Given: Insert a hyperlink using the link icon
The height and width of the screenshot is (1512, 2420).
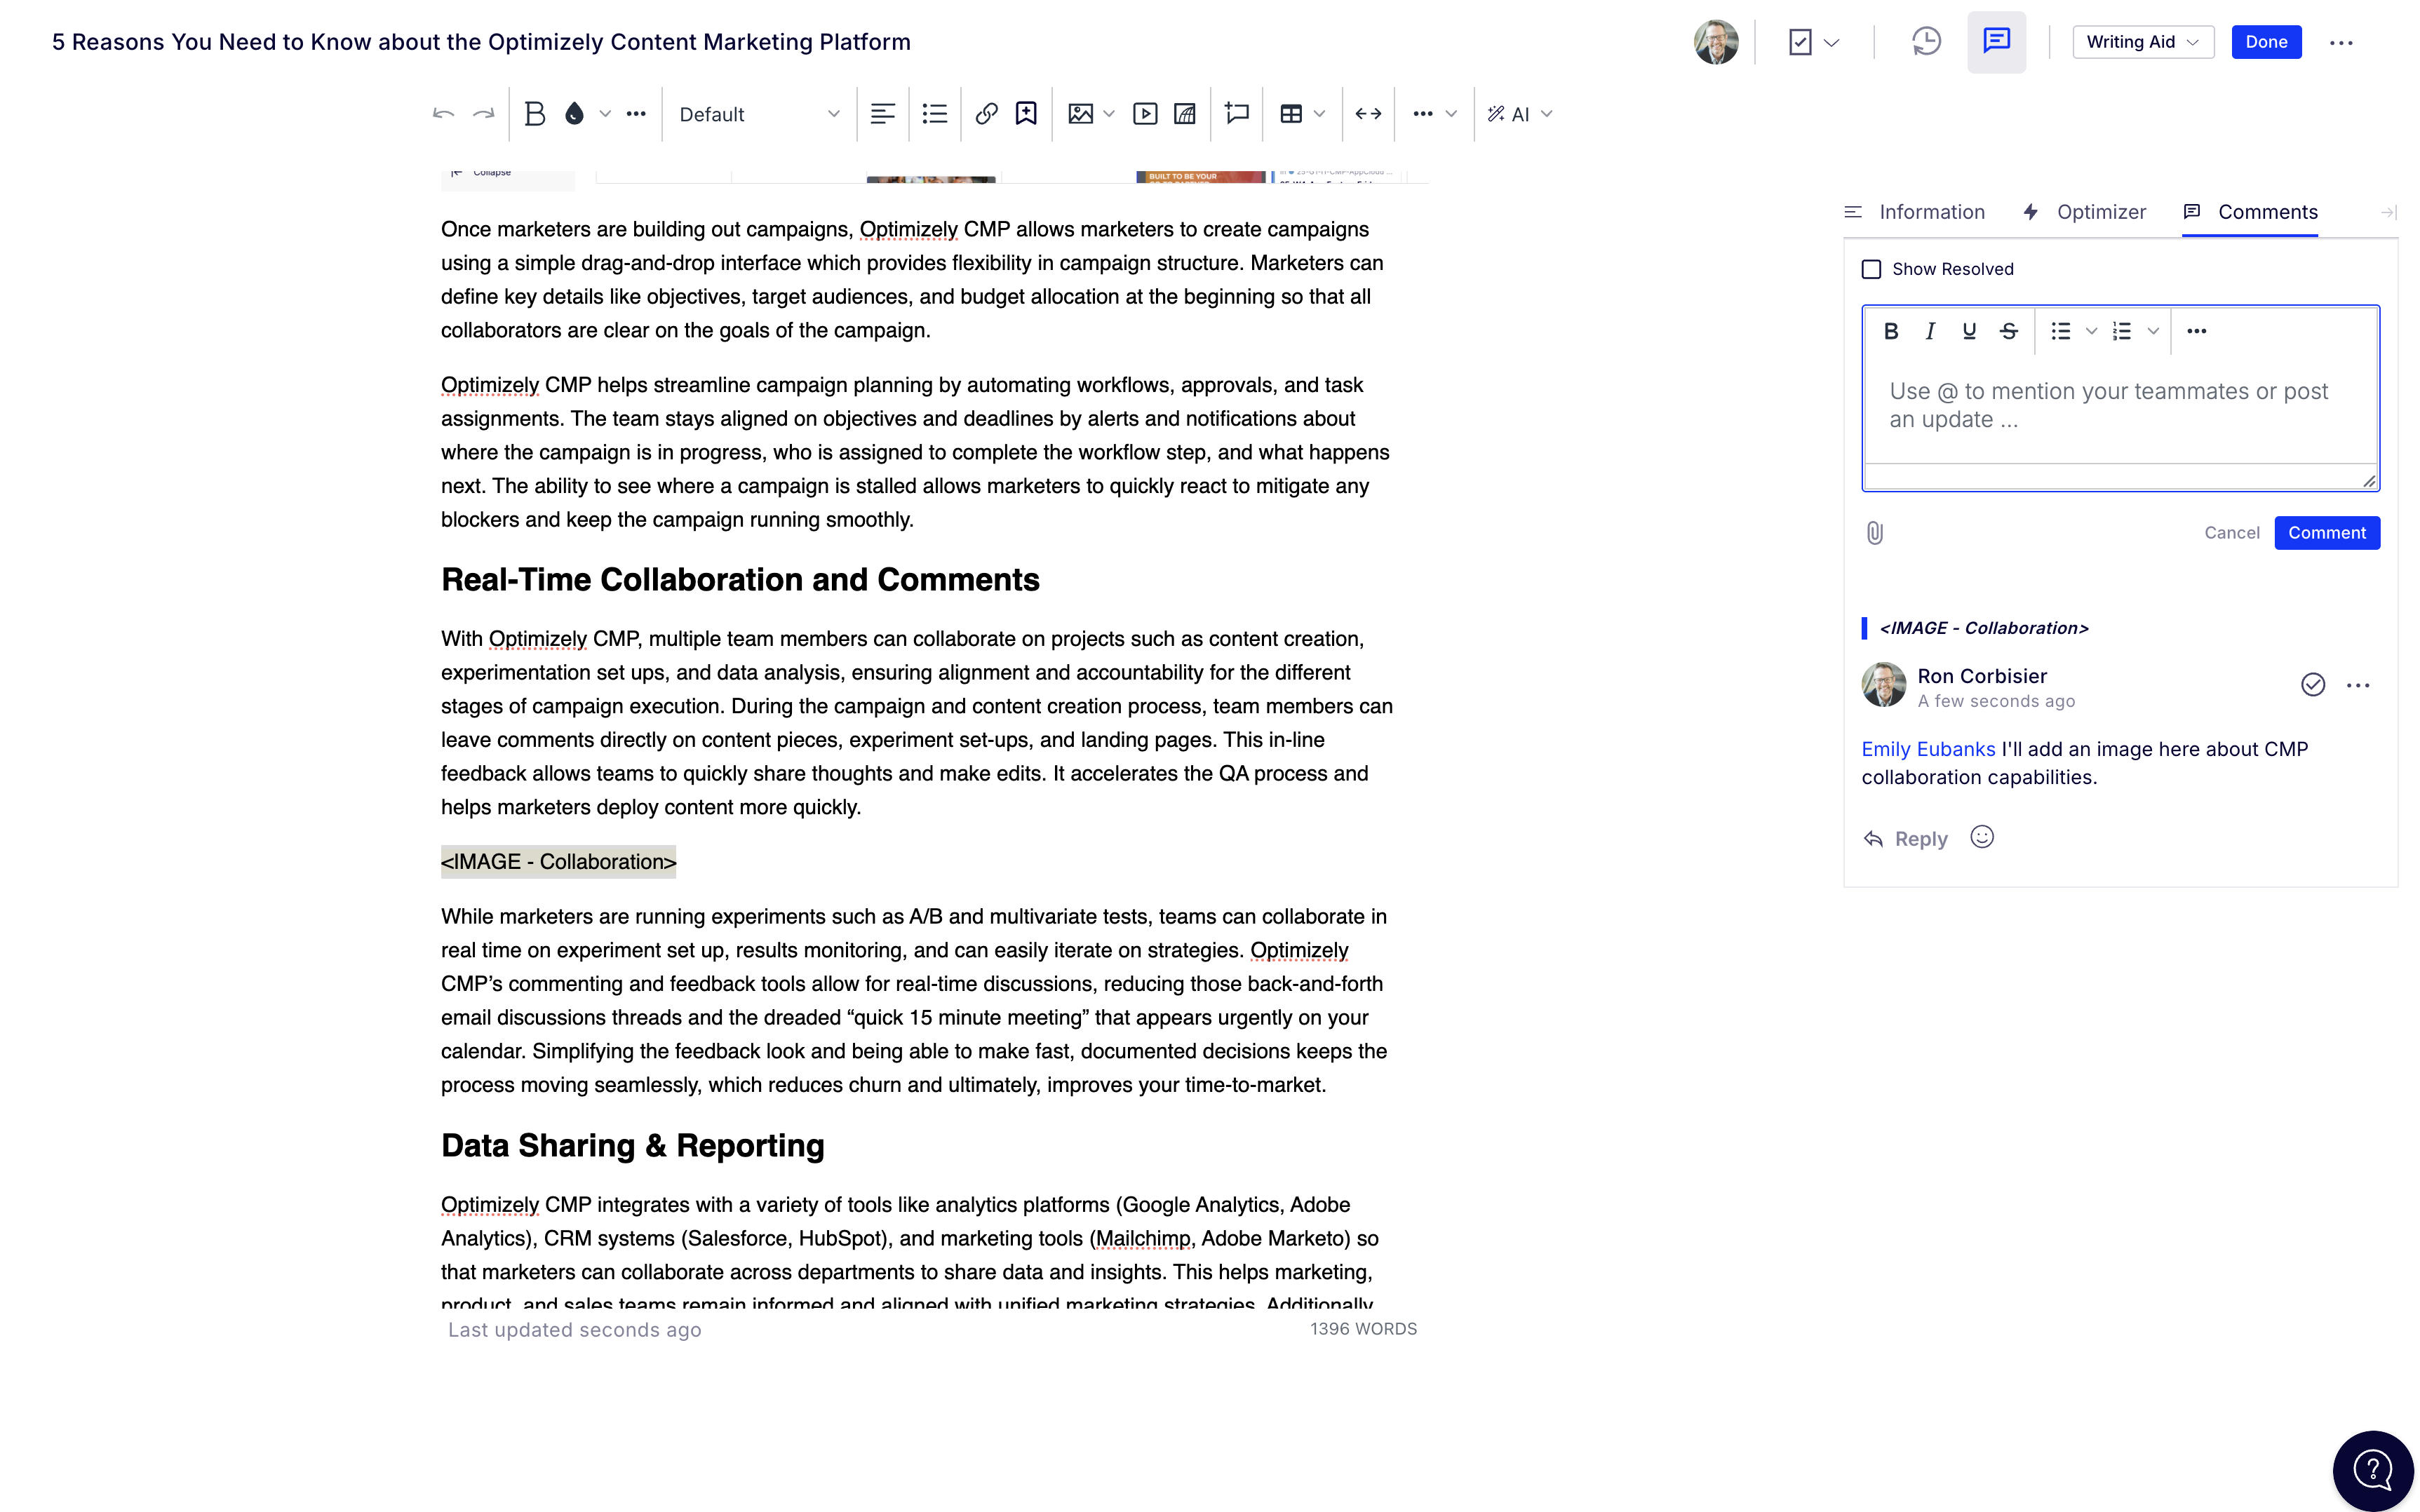Looking at the screenshot, I should tap(986, 113).
